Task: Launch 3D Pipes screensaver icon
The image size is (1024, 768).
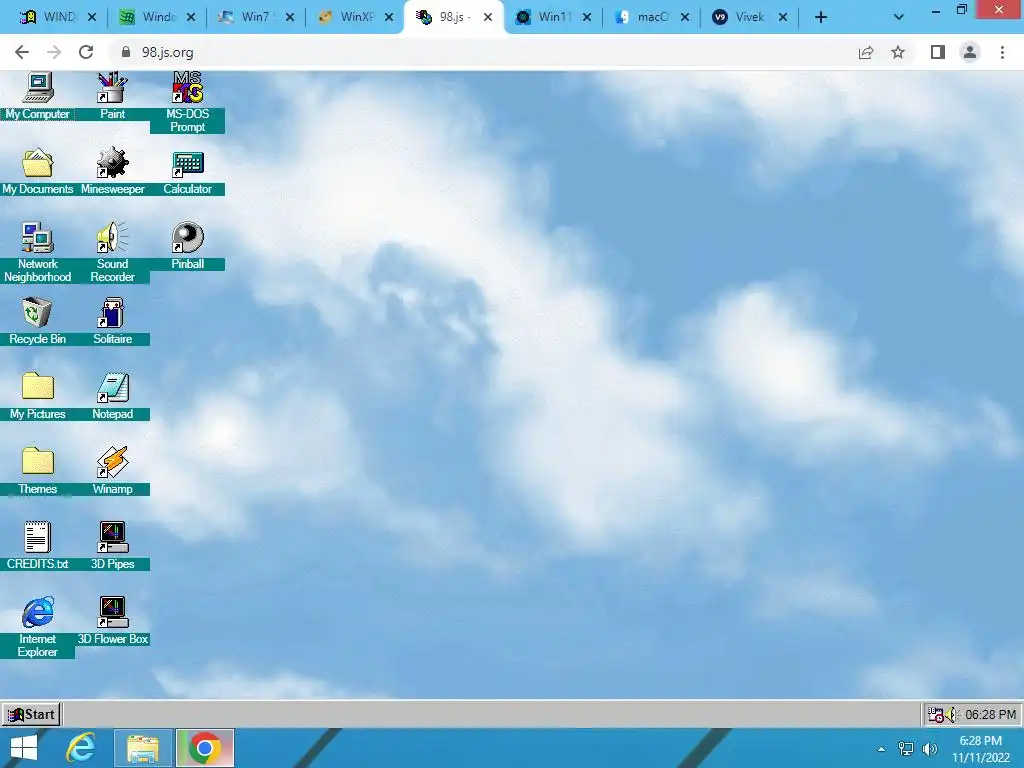Action: coord(112,546)
